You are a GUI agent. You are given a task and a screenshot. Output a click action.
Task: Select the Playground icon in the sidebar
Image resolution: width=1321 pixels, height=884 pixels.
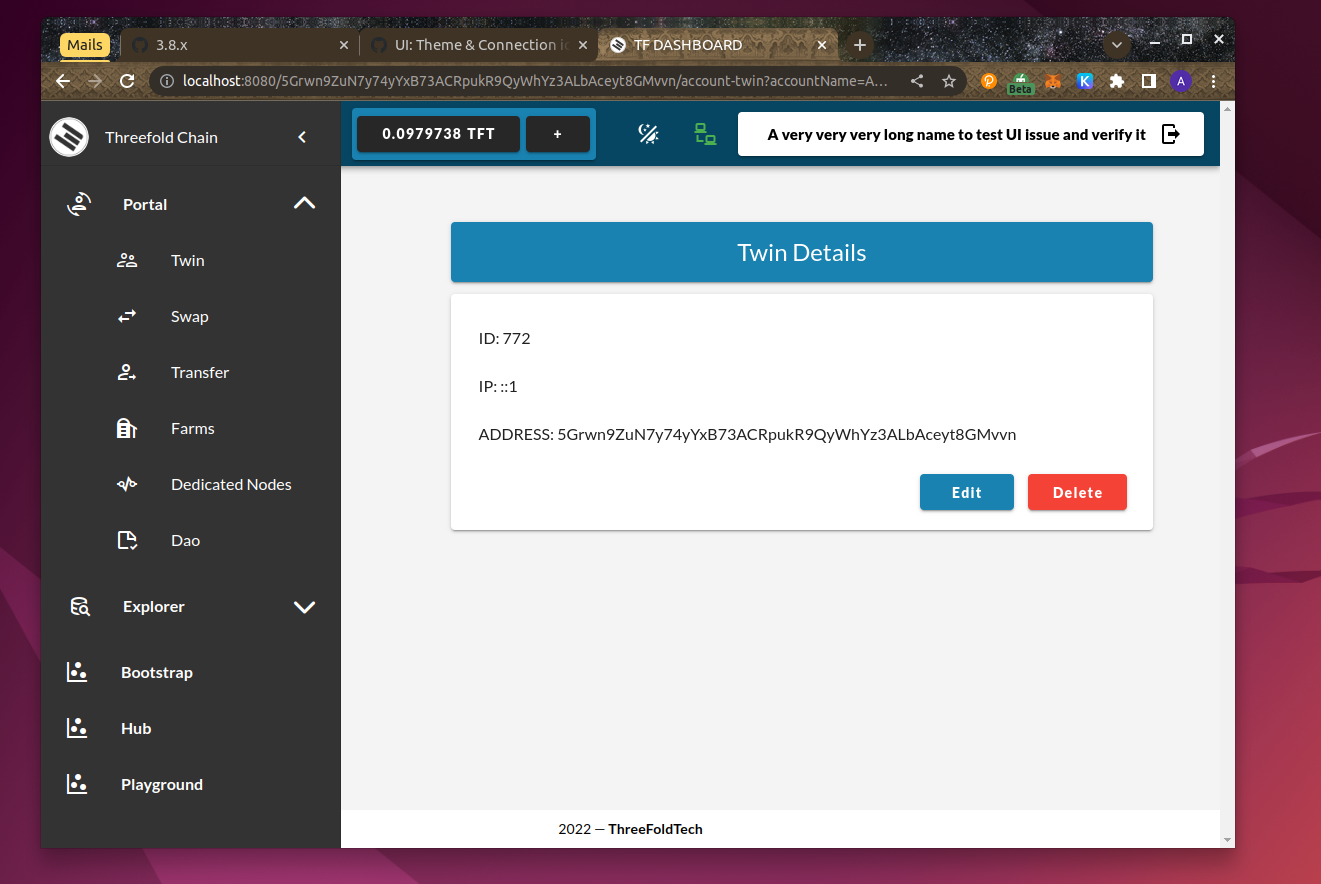[78, 783]
